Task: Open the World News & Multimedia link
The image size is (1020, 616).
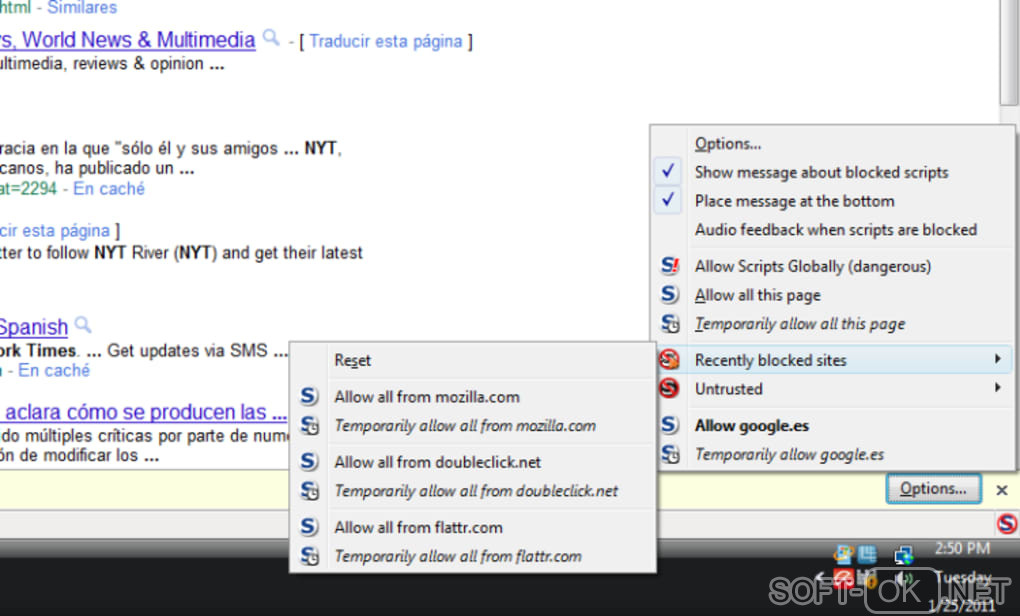Action: 128,40
